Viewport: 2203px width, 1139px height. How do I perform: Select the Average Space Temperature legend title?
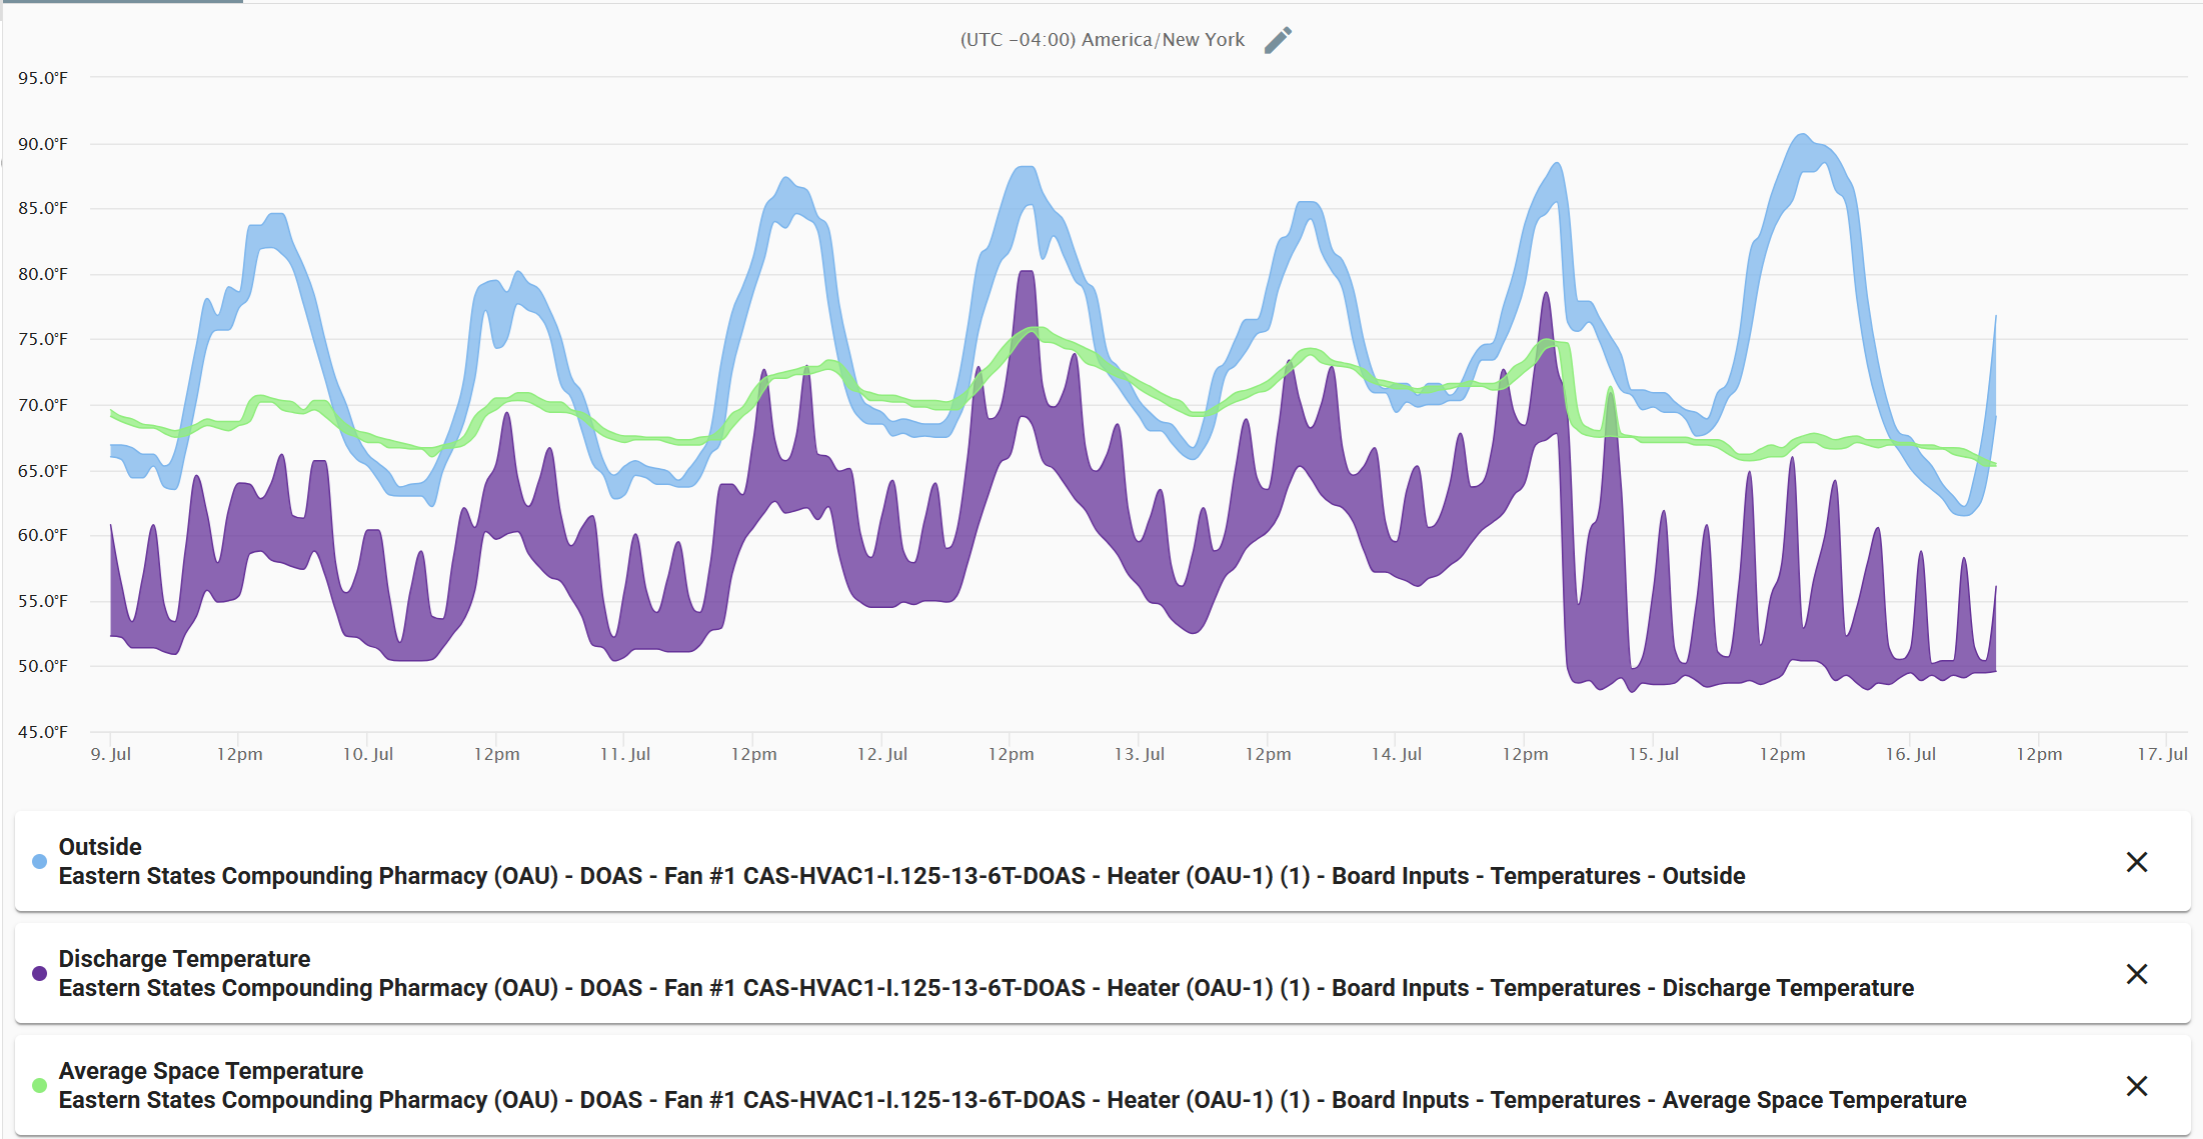tap(210, 1071)
